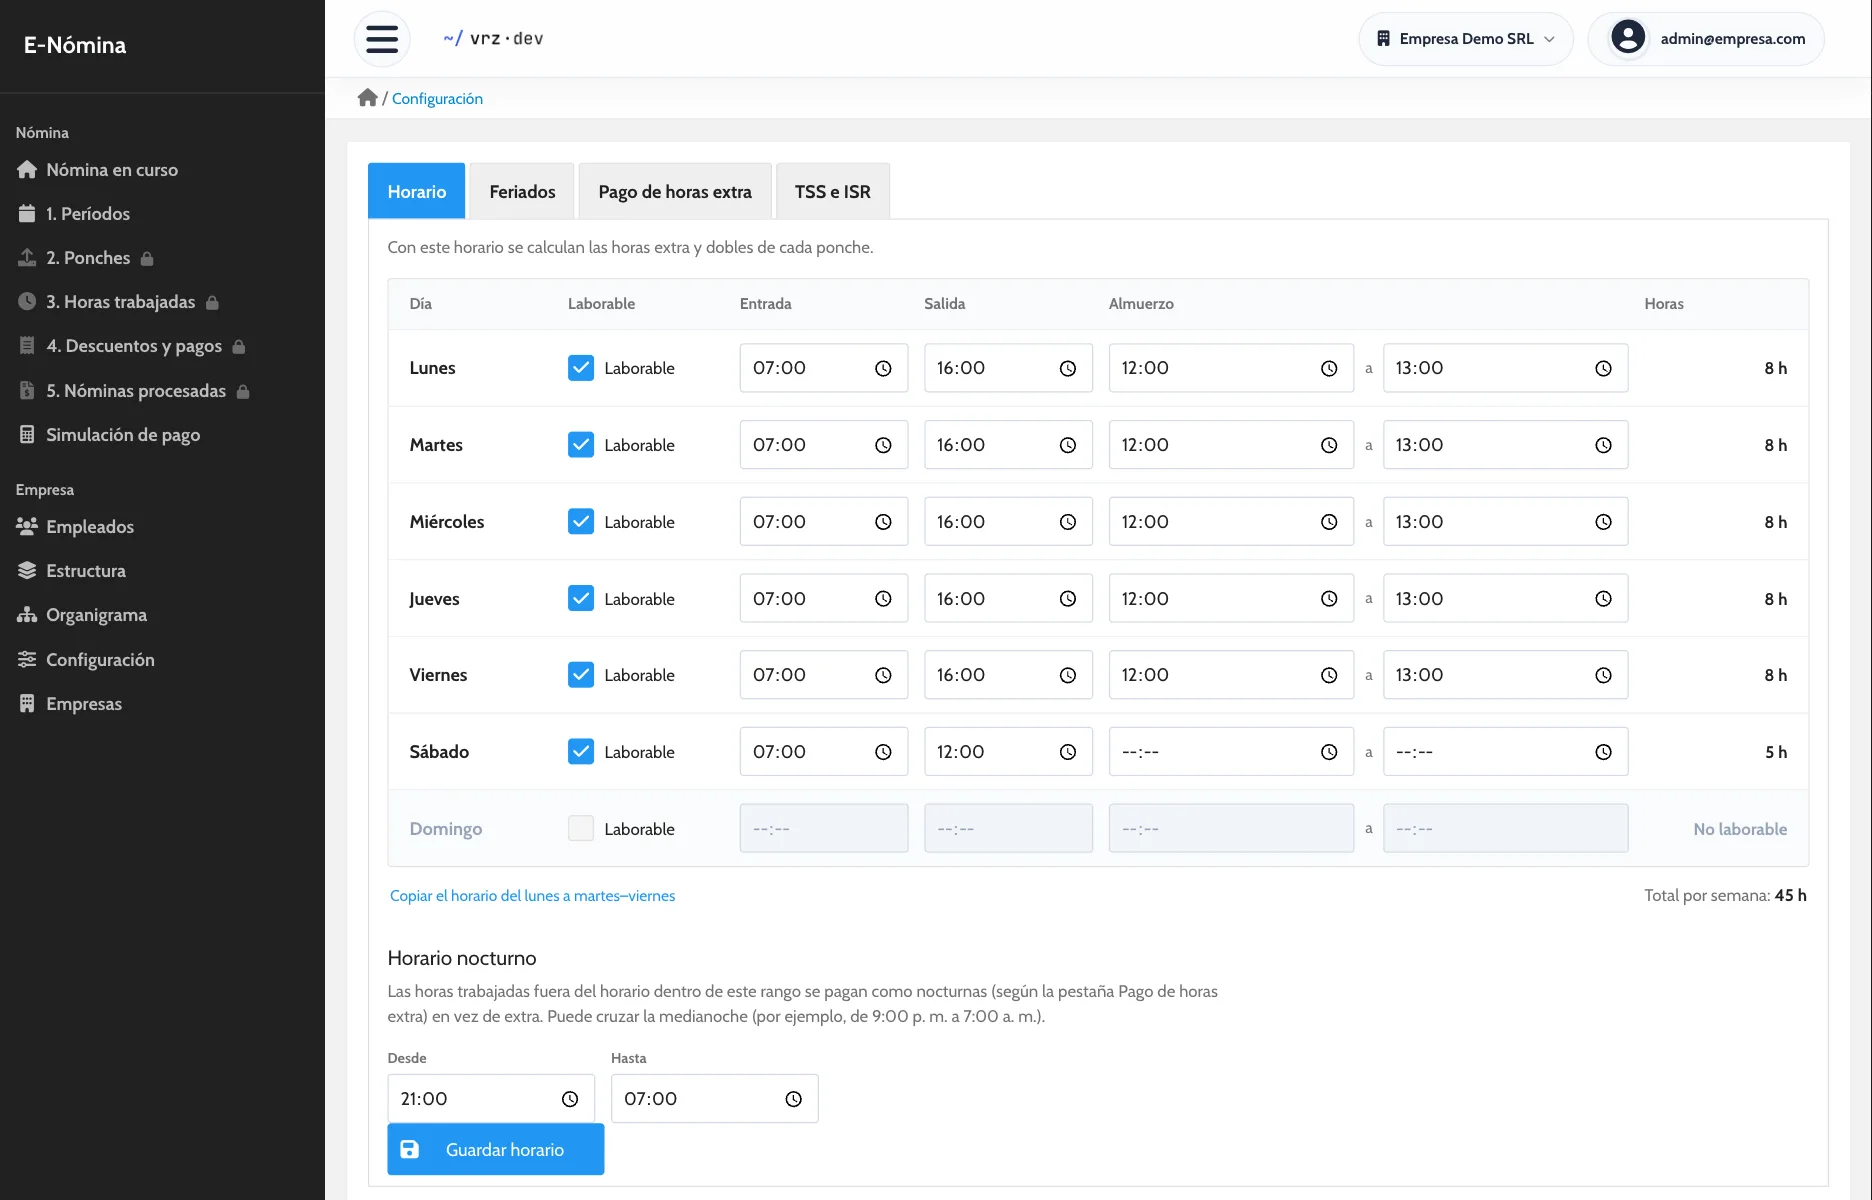The height and width of the screenshot is (1200, 1872).
Task: Uncheck Laborable for Sábado
Action: (x=581, y=752)
